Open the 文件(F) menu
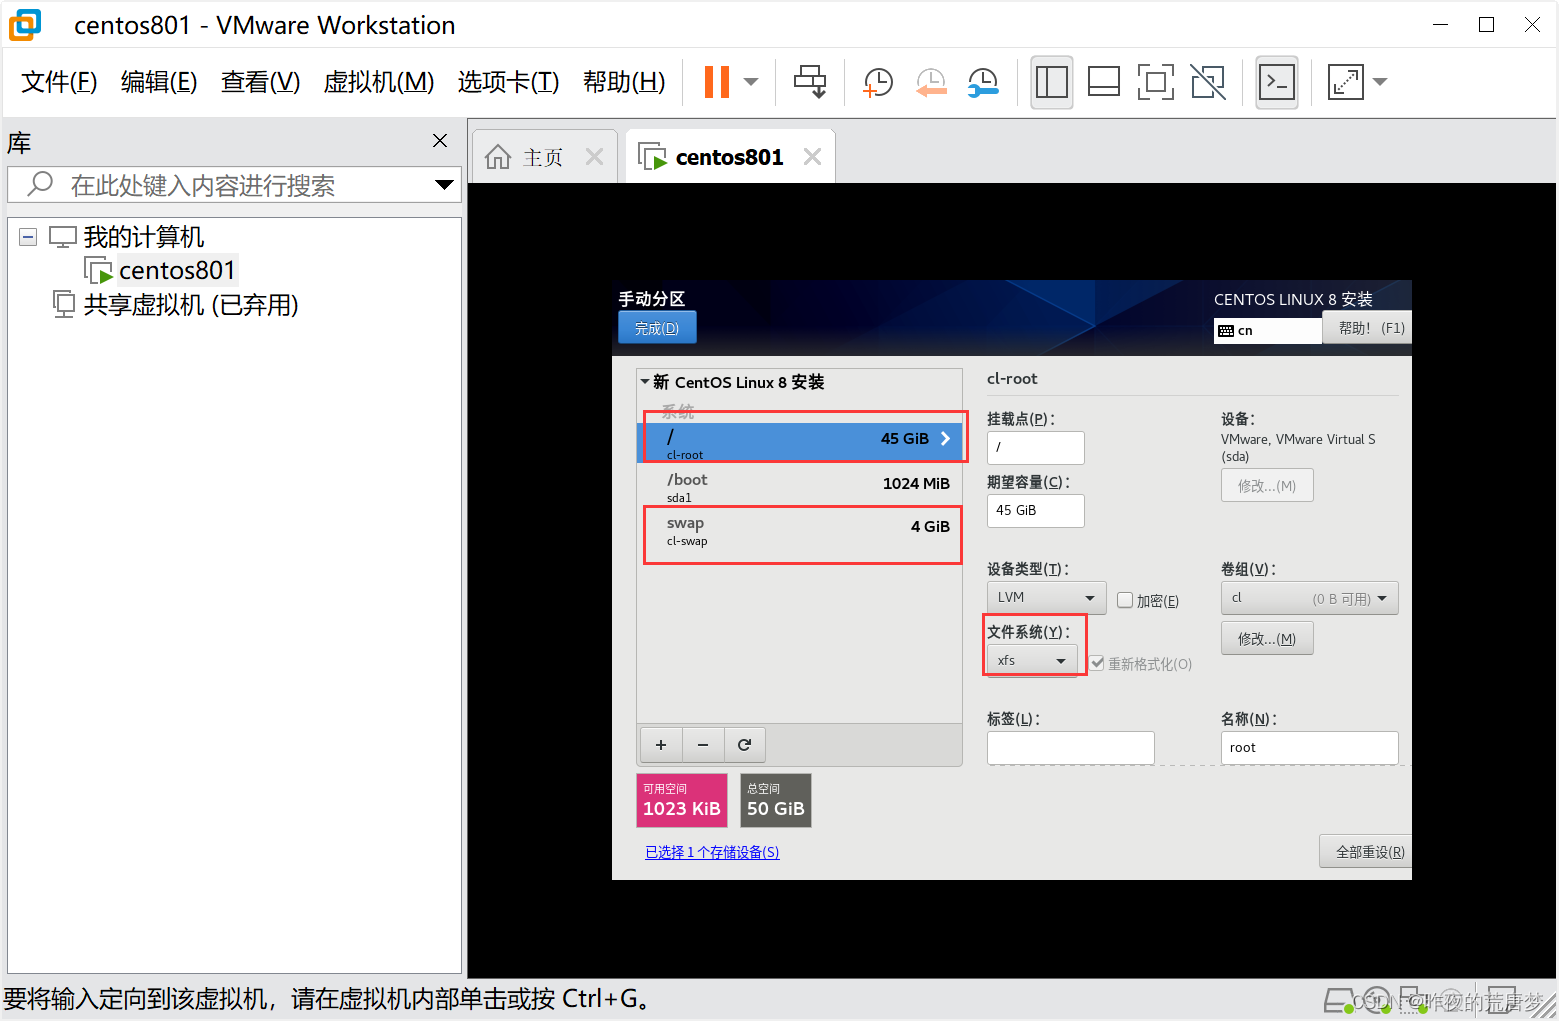Viewport: 1559px width, 1021px height. coord(59,82)
